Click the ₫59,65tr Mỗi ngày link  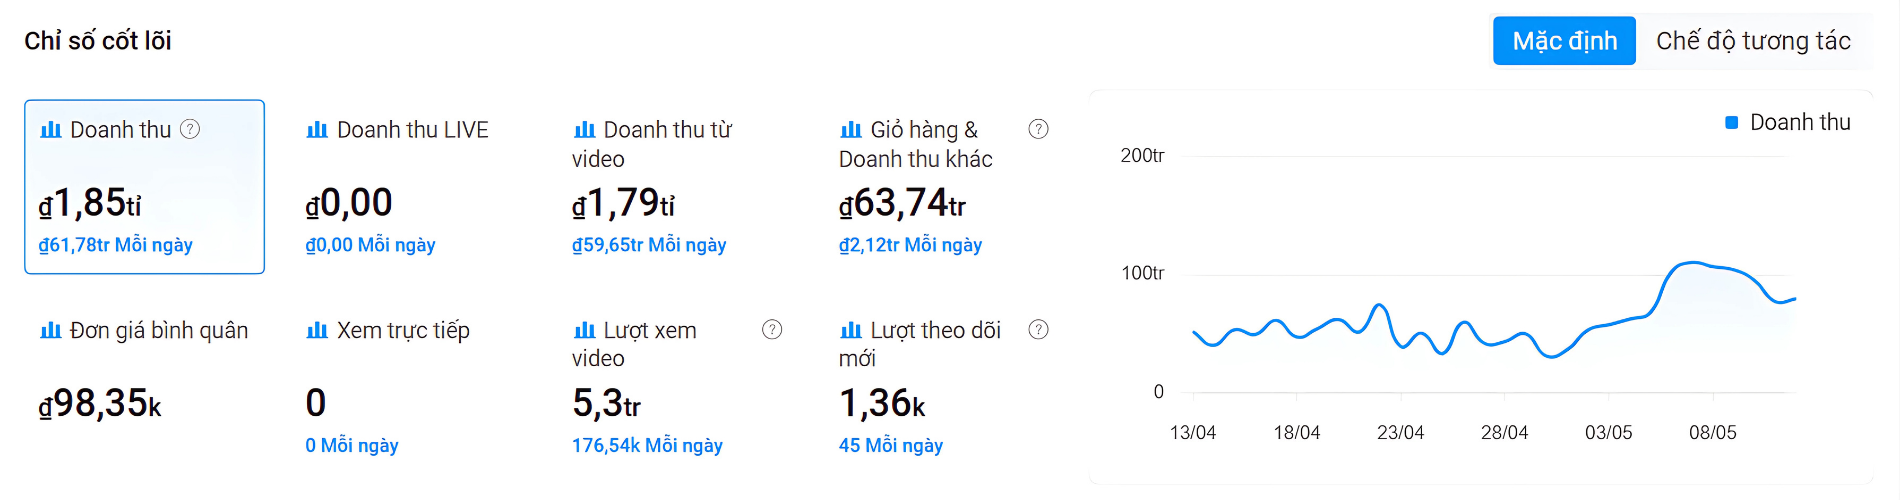click(649, 245)
